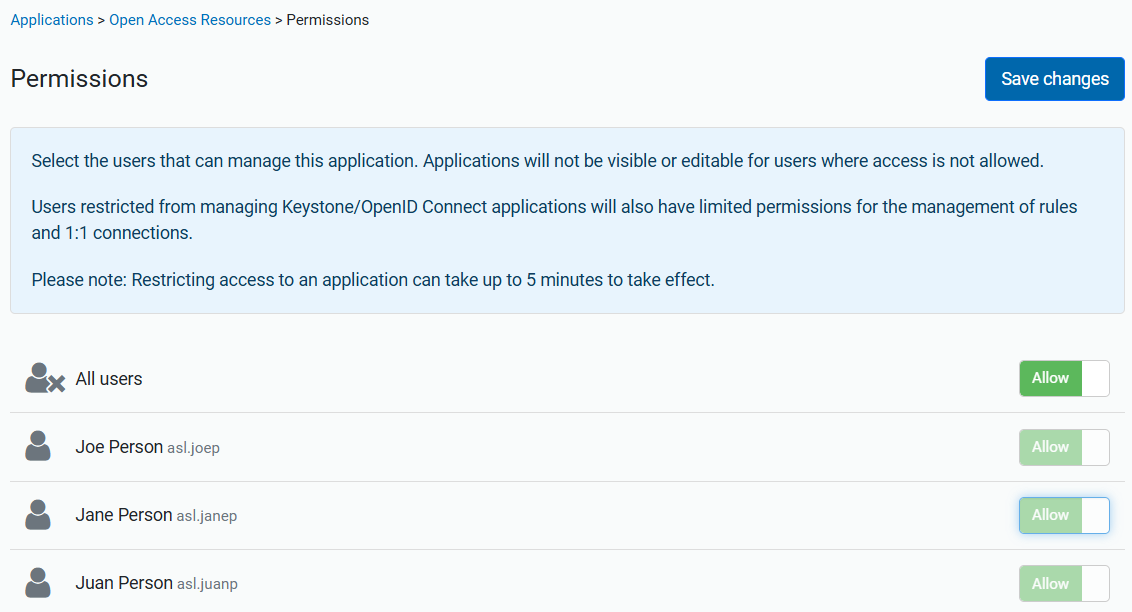
Task: Open the Open Access Resources breadcrumb
Action: coord(190,20)
